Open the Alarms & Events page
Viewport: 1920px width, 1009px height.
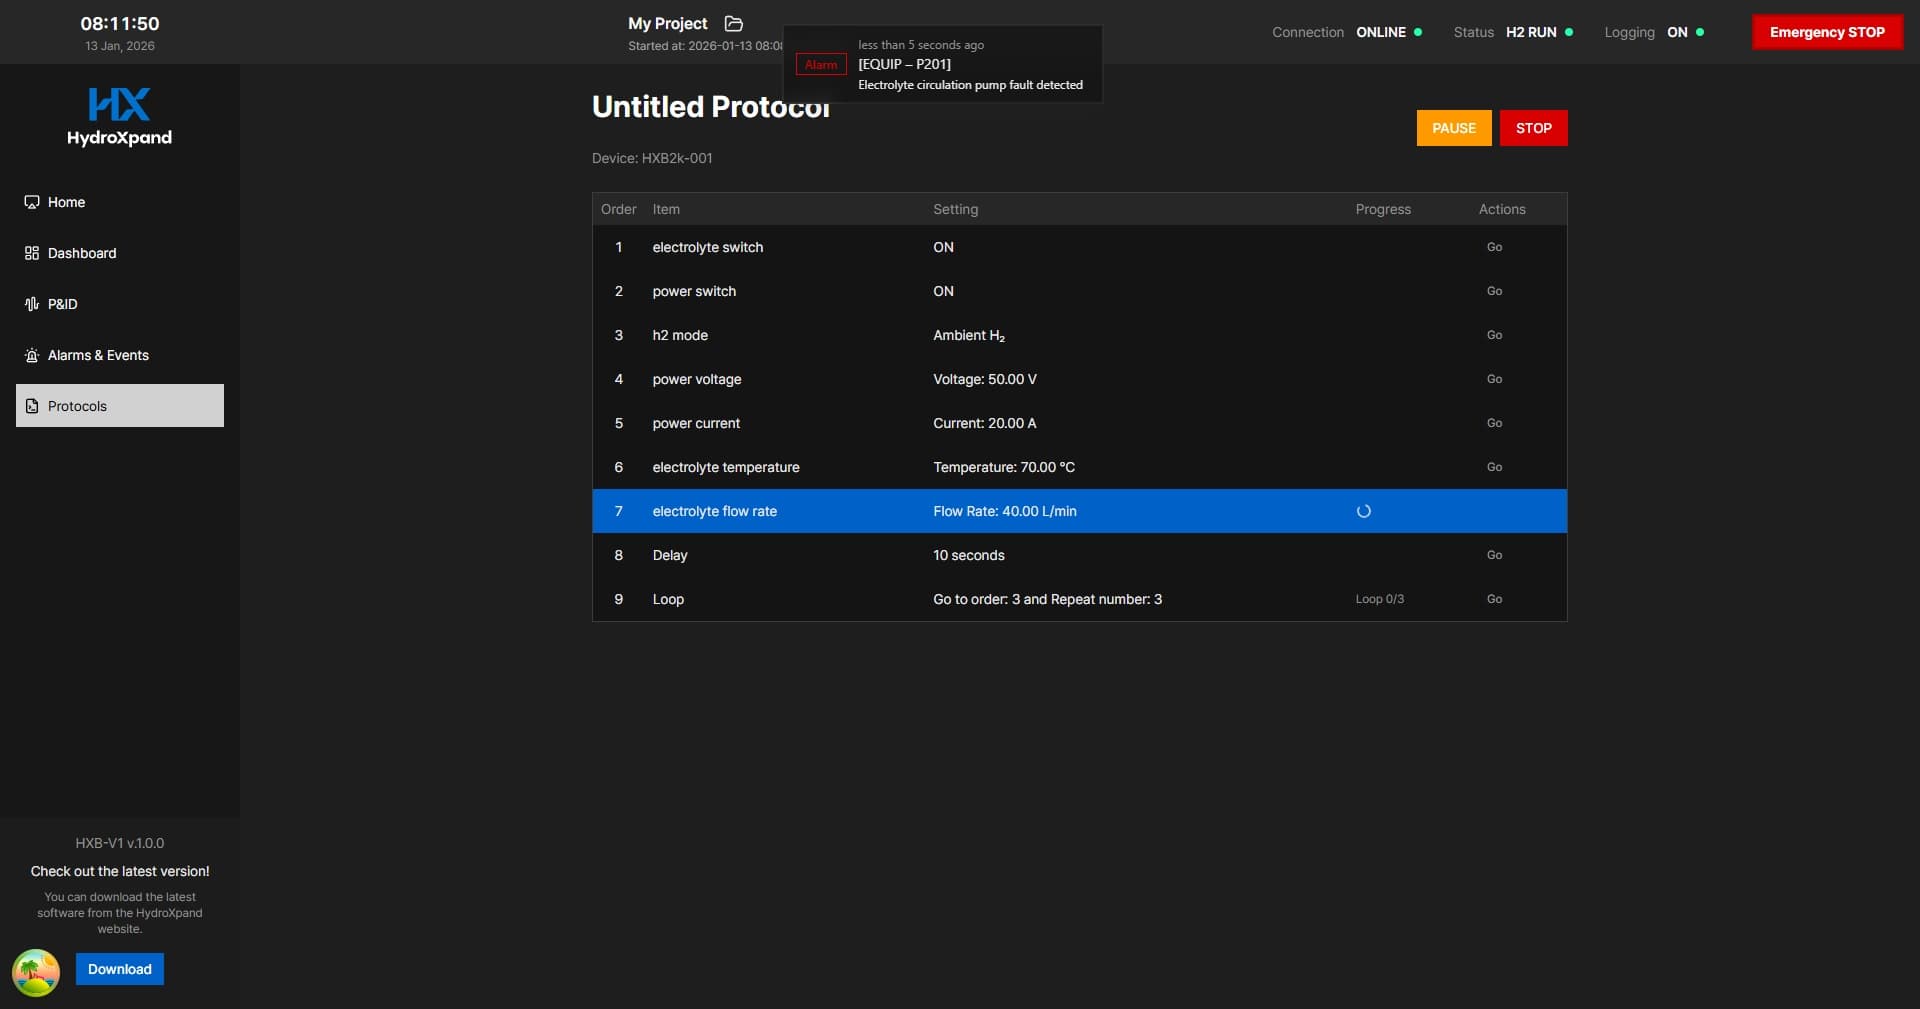(98, 355)
